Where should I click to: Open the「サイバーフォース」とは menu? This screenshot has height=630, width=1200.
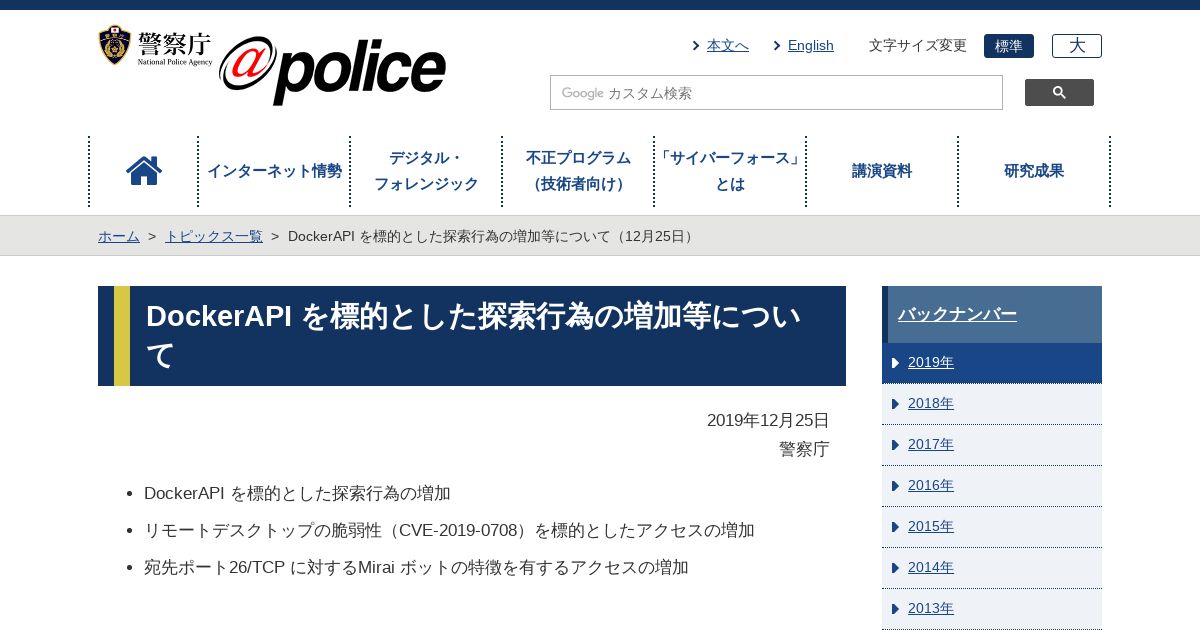730,171
